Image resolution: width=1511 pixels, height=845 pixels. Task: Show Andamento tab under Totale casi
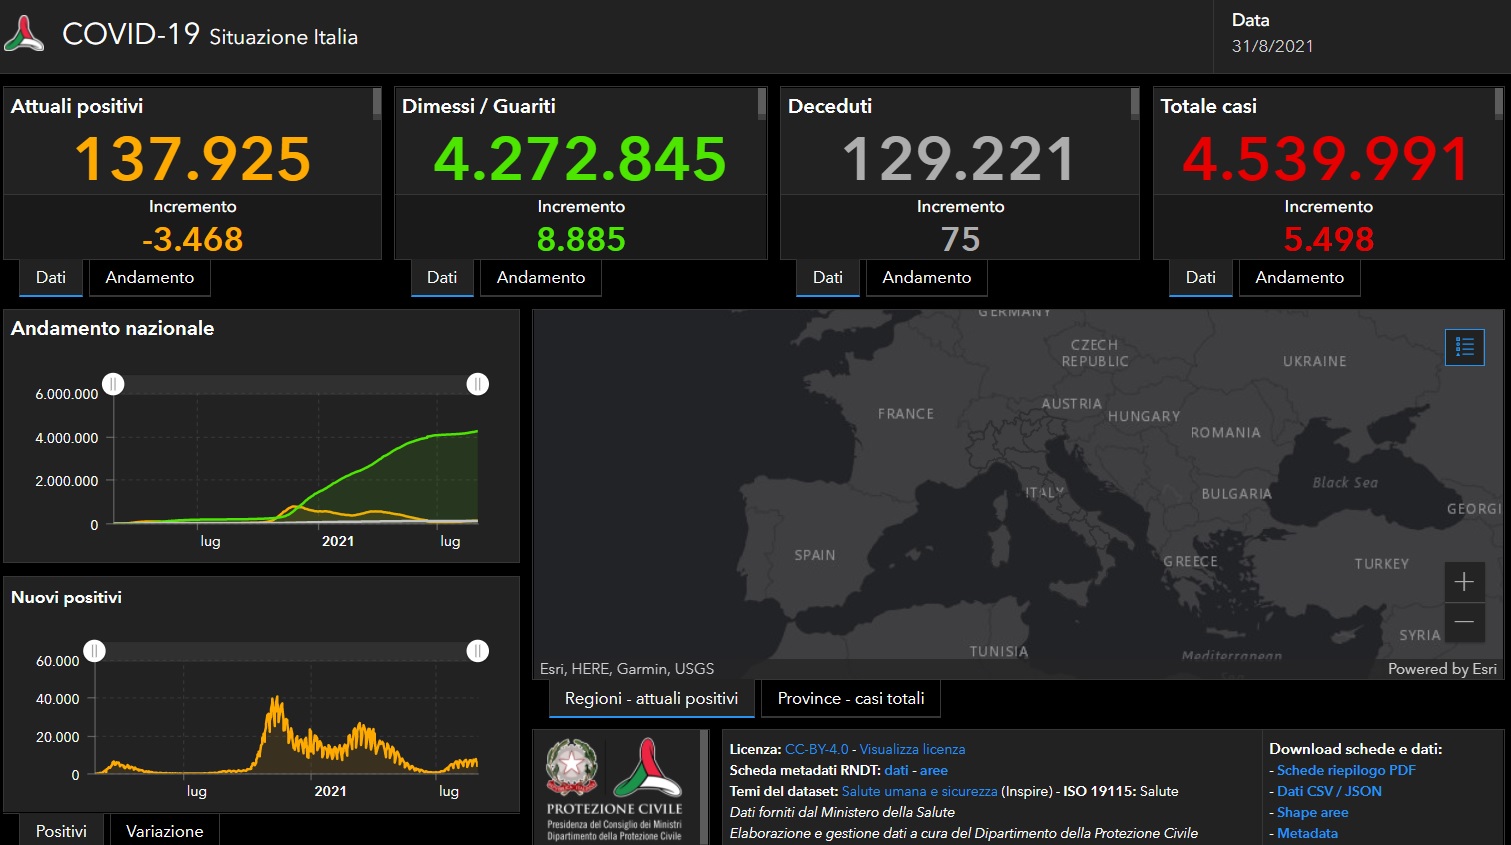(x=1299, y=277)
